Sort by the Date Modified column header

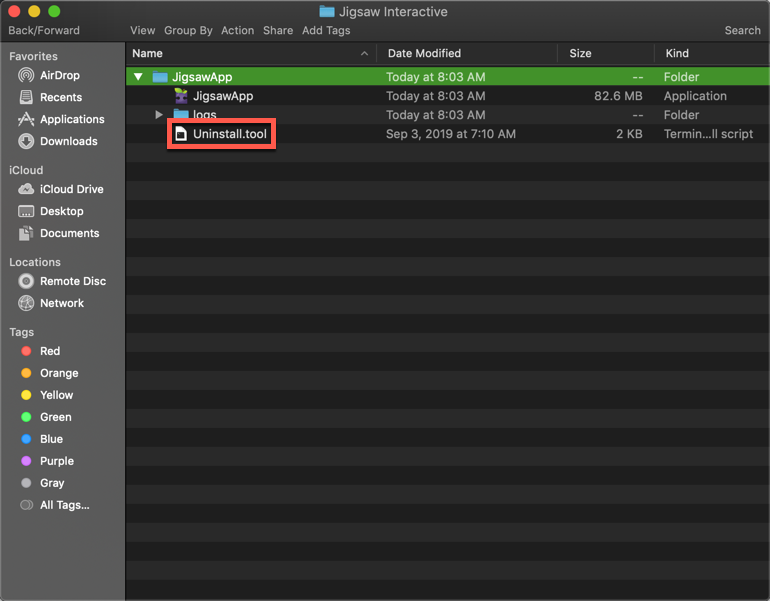point(424,53)
